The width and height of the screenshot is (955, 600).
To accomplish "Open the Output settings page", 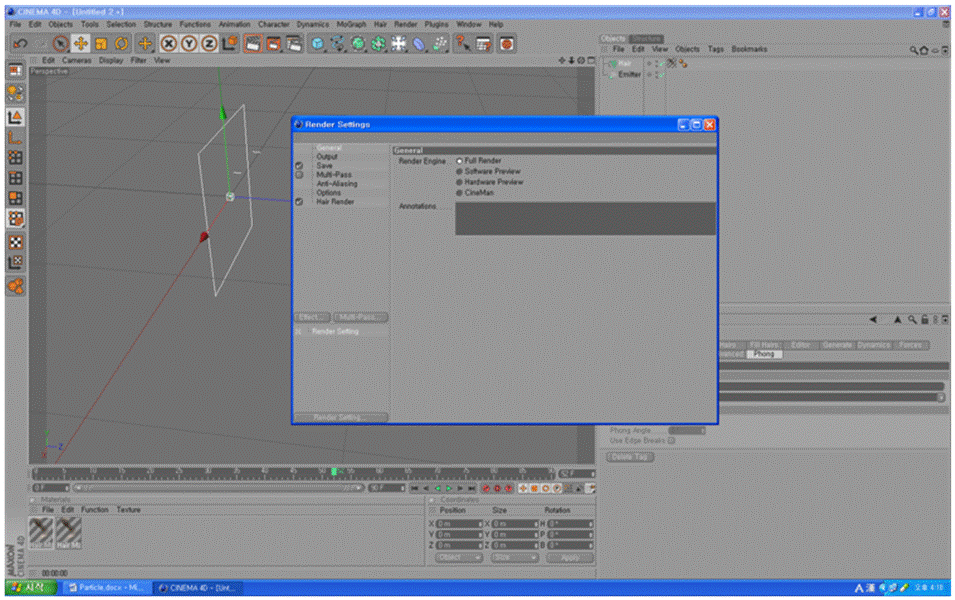I will (x=327, y=157).
